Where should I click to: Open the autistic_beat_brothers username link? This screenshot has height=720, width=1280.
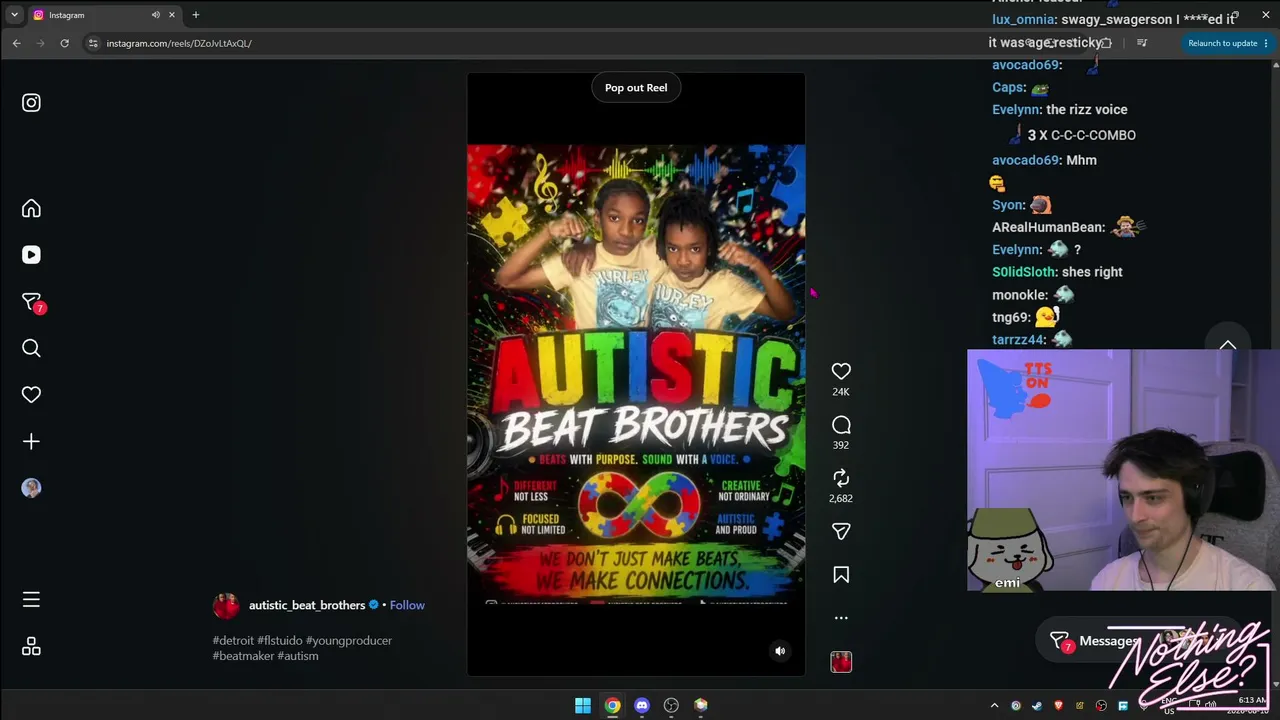click(307, 605)
